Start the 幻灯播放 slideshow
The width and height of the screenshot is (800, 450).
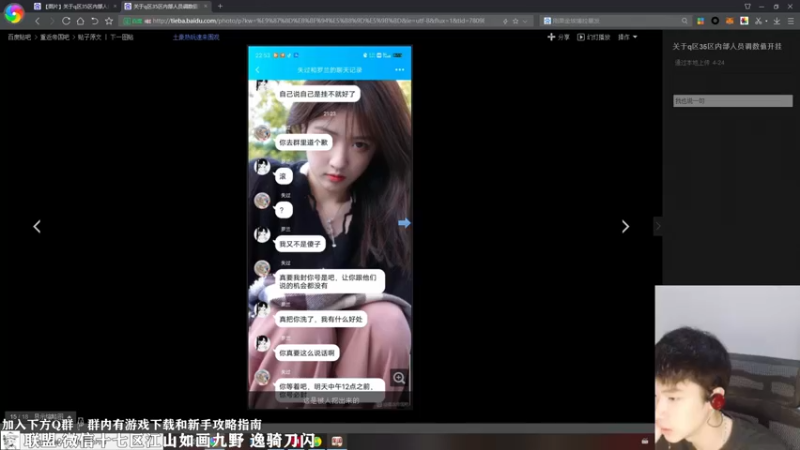point(593,37)
